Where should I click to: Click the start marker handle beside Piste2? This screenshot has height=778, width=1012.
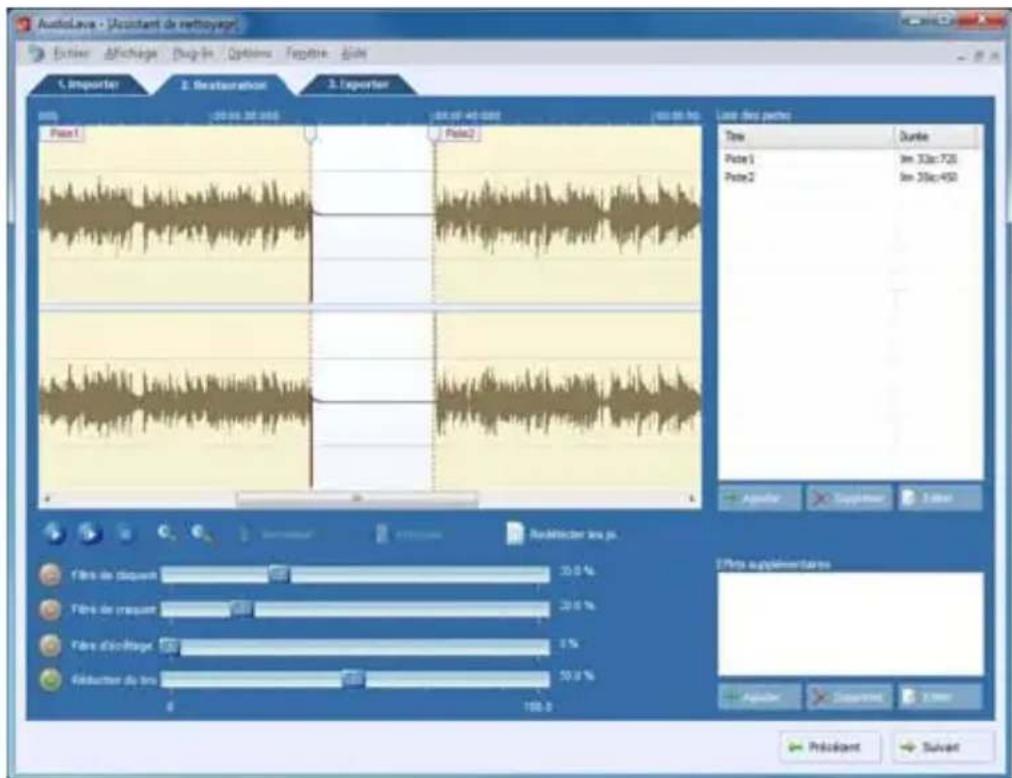point(434,133)
